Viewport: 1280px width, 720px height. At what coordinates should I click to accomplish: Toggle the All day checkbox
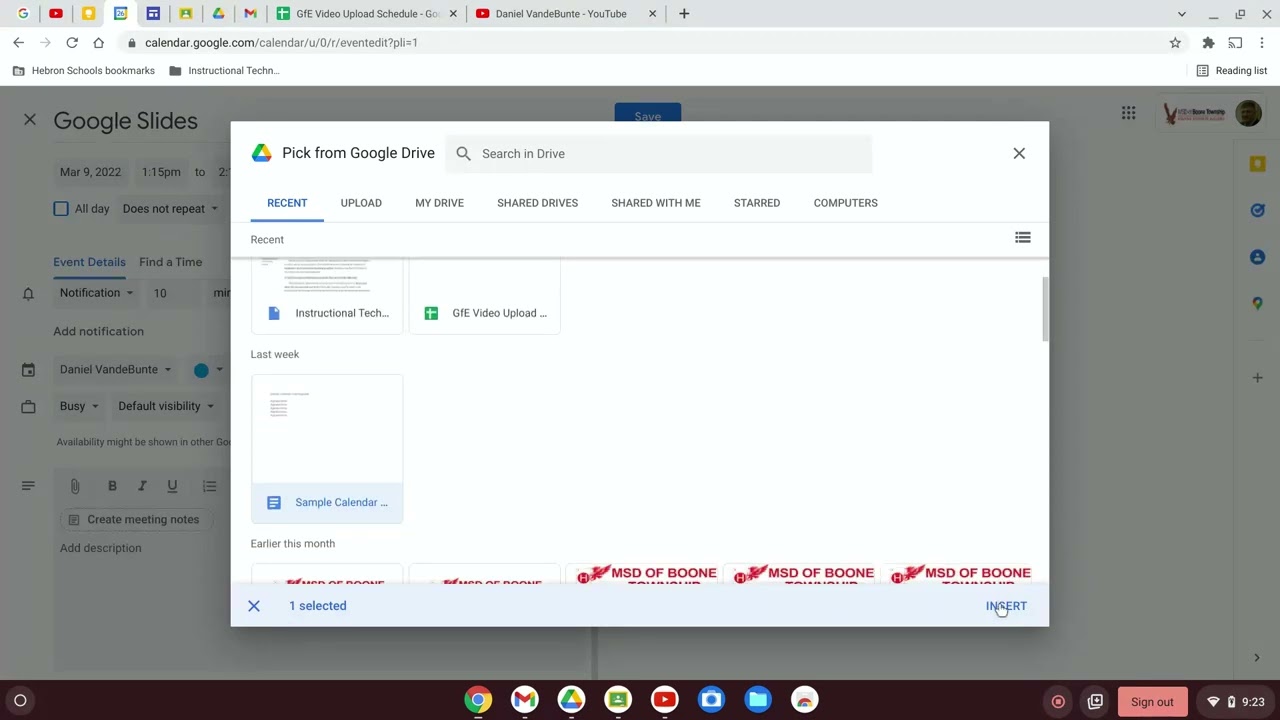(x=61, y=209)
